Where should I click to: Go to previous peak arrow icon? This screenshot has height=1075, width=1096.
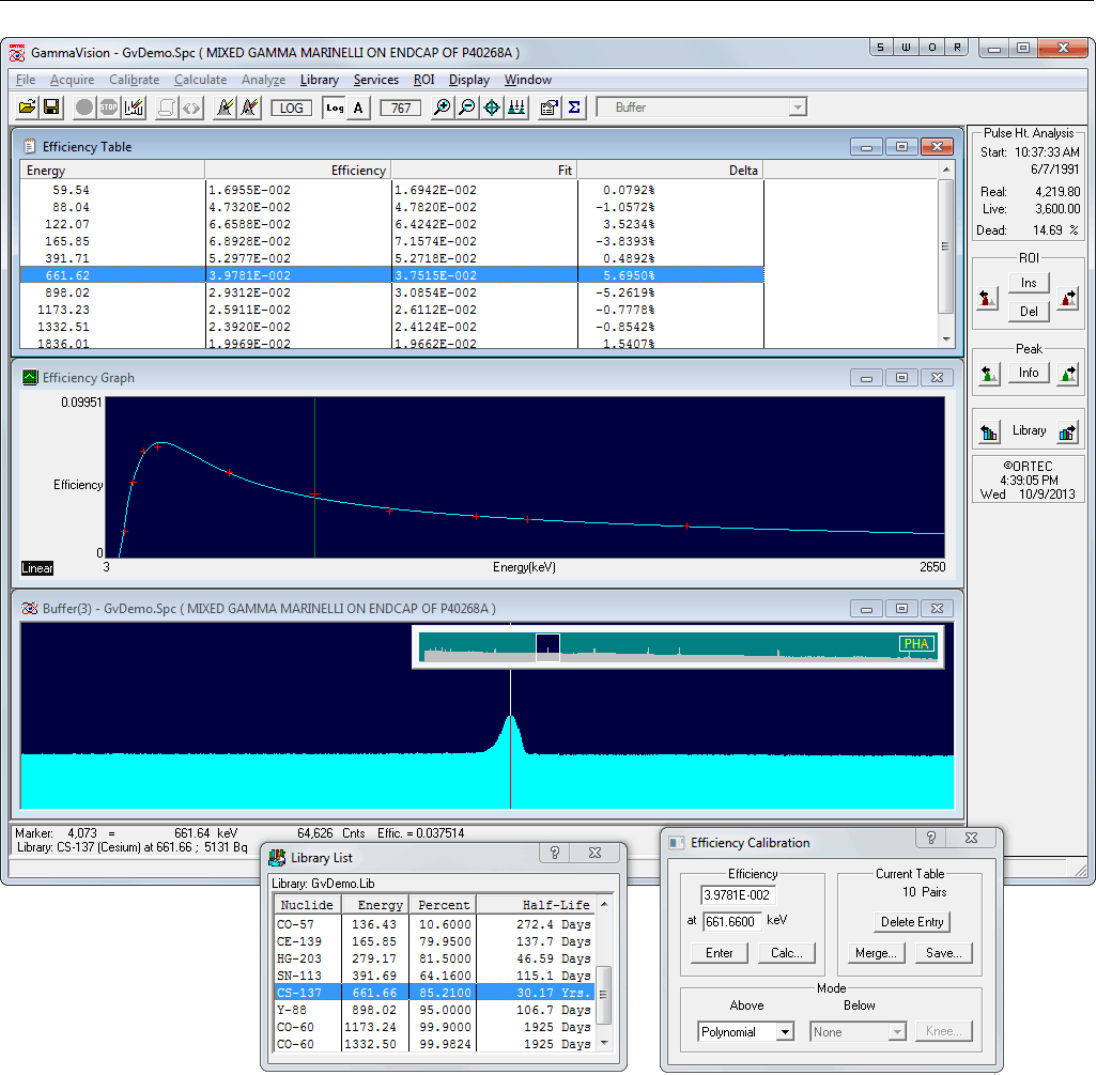pyautogui.click(x=989, y=374)
